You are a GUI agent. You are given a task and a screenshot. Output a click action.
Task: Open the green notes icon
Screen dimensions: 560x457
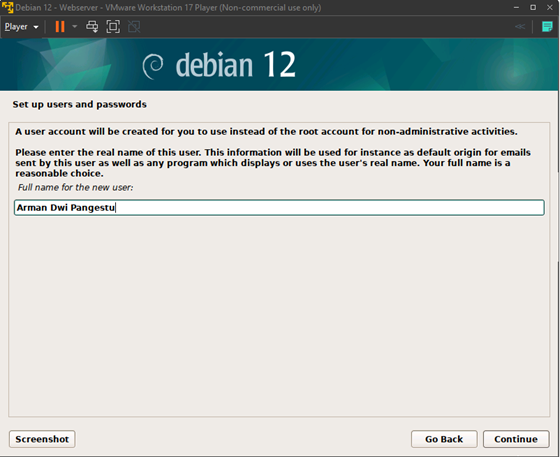(x=547, y=27)
